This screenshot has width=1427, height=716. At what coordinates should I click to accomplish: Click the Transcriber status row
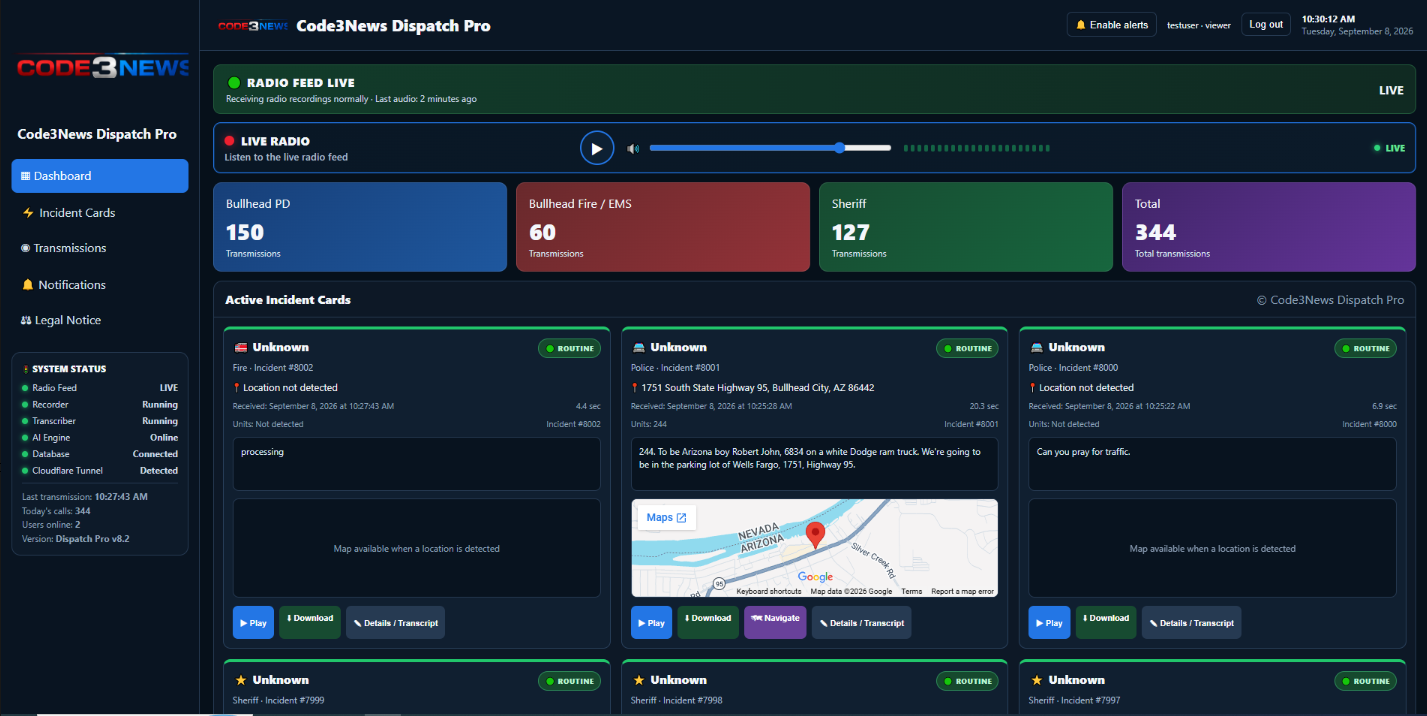[99, 421]
